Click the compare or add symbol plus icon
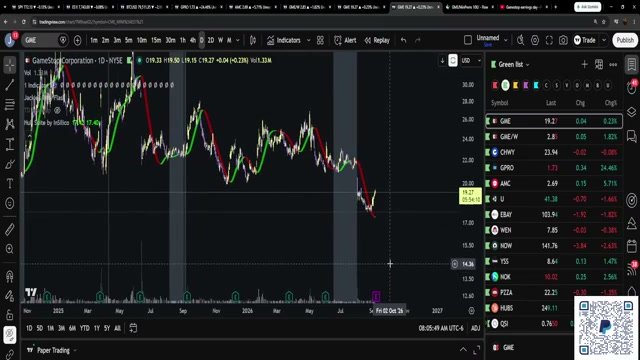640x360 pixels. 77,40
